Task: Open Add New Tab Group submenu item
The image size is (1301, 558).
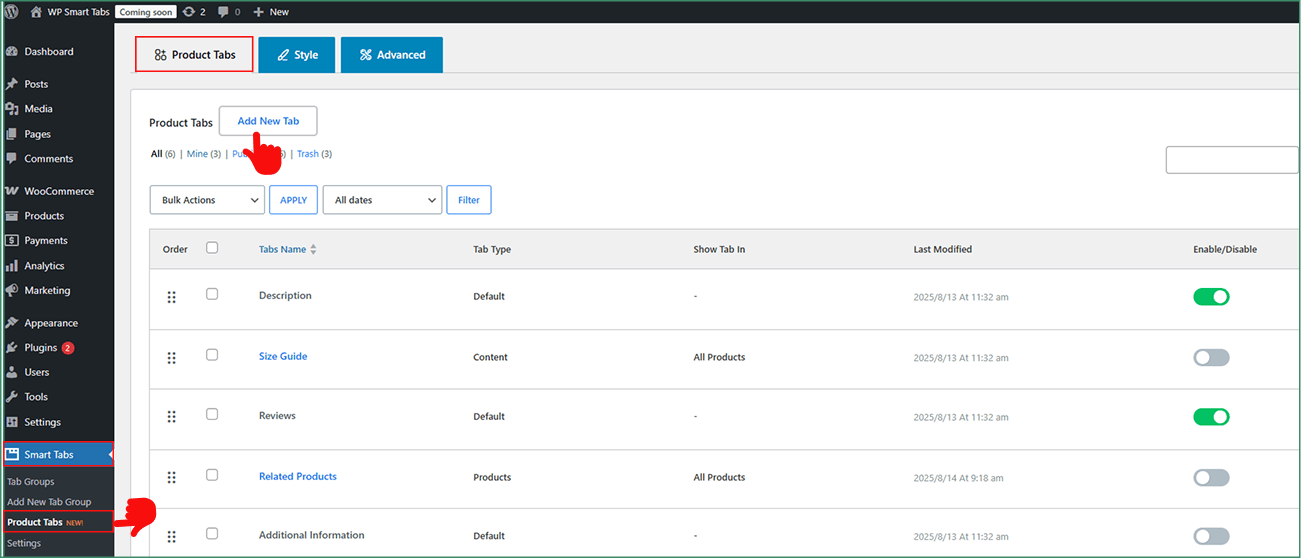Action: pyautogui.click(x=49, y=502)
